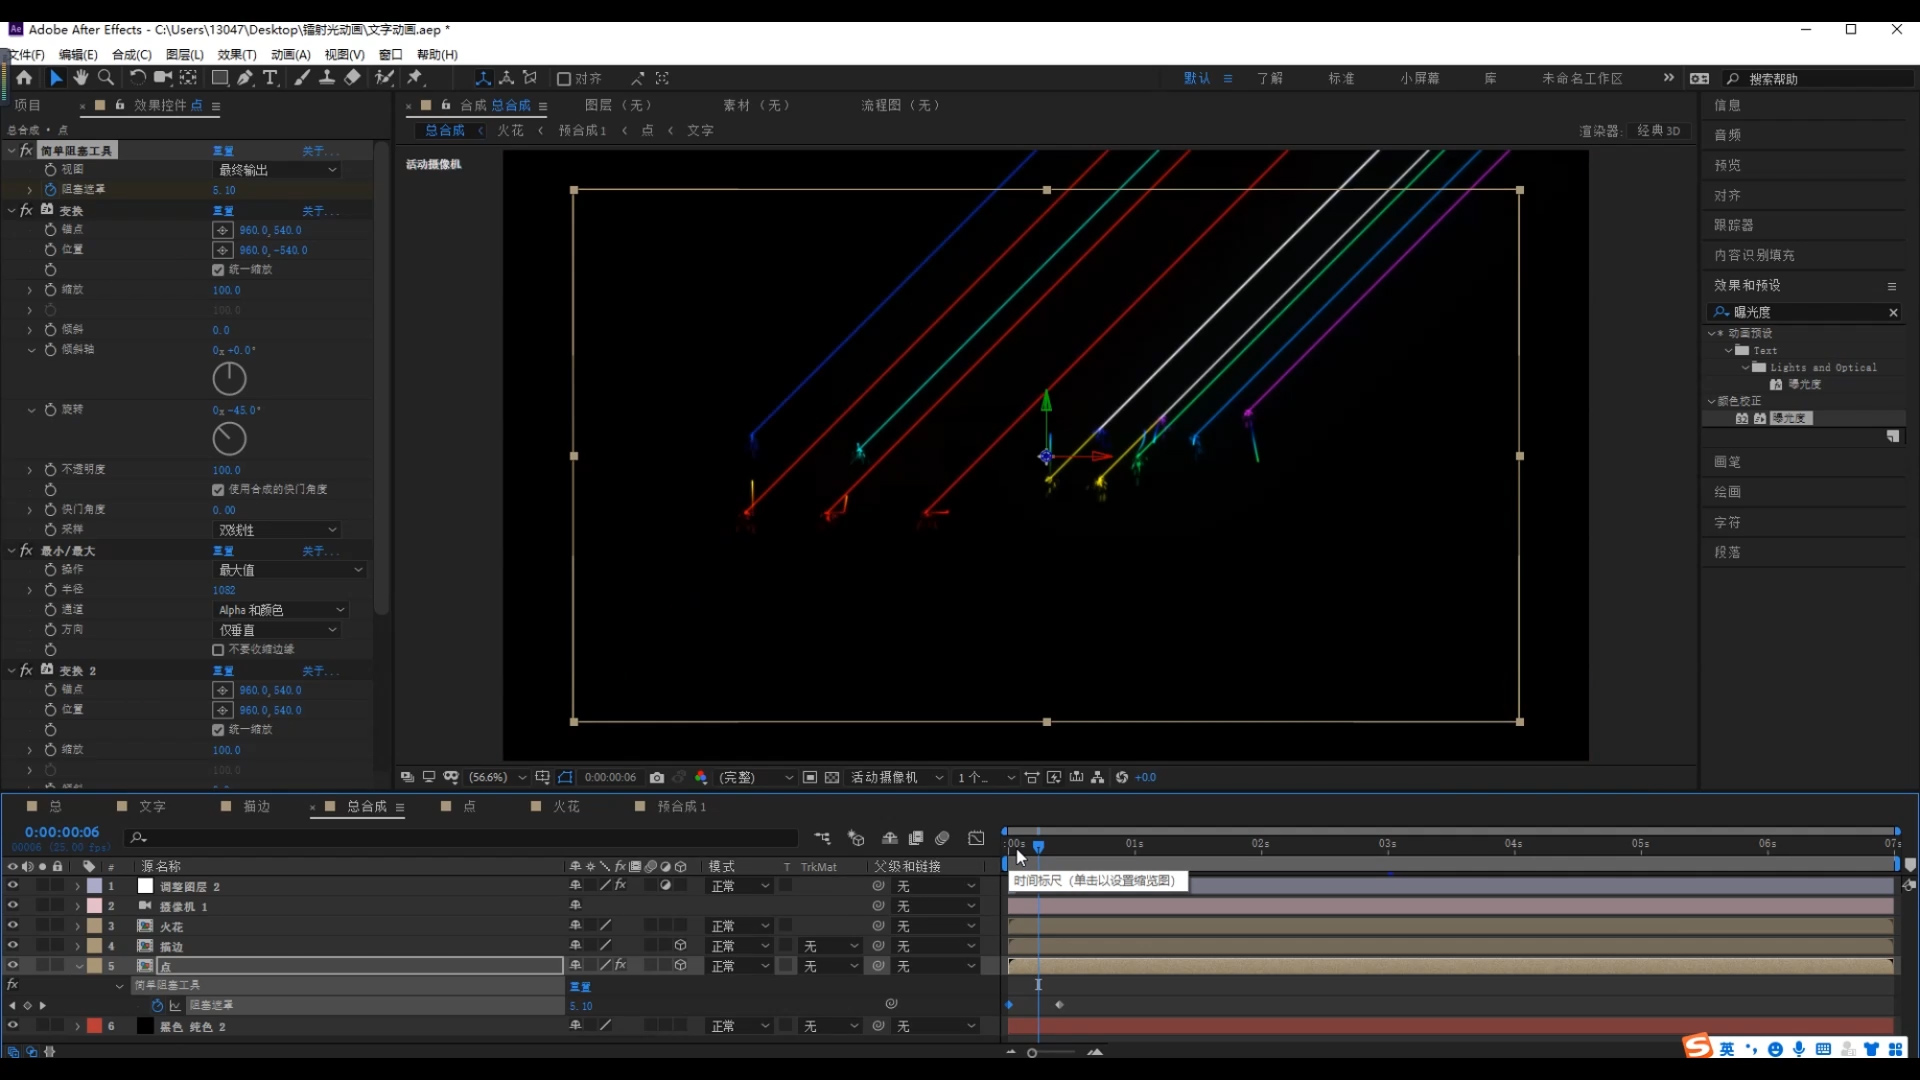Viewport: 1920px width, 1080px height.
Task: Click the Home icon in toolbar
Action: click(x=24, y=78)
